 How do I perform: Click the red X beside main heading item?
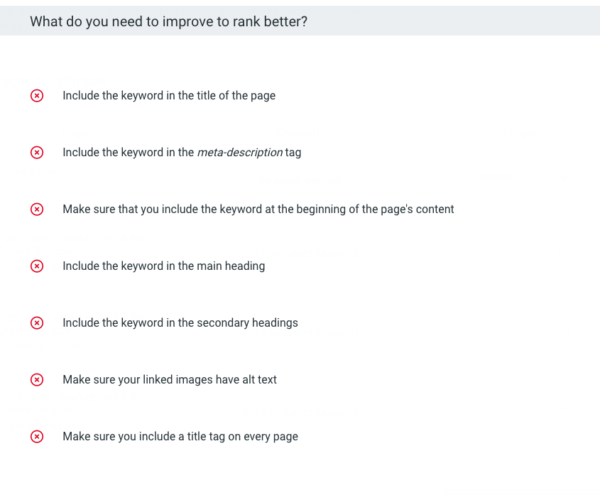[37, 266]
